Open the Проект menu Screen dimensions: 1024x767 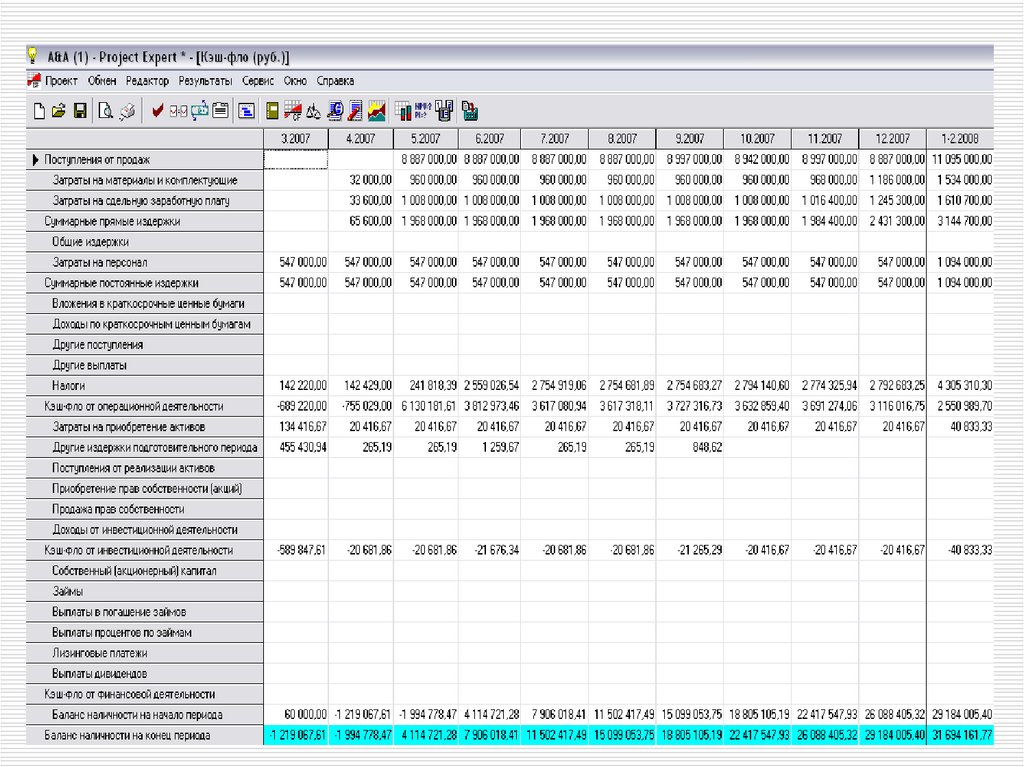point(61,81)
